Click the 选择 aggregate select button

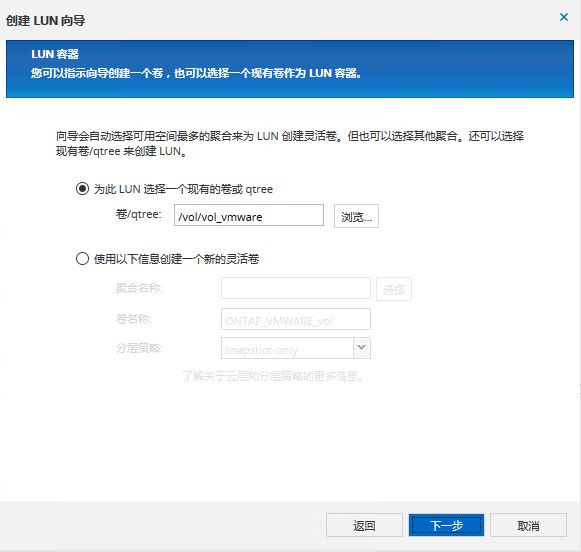point(394,289)
